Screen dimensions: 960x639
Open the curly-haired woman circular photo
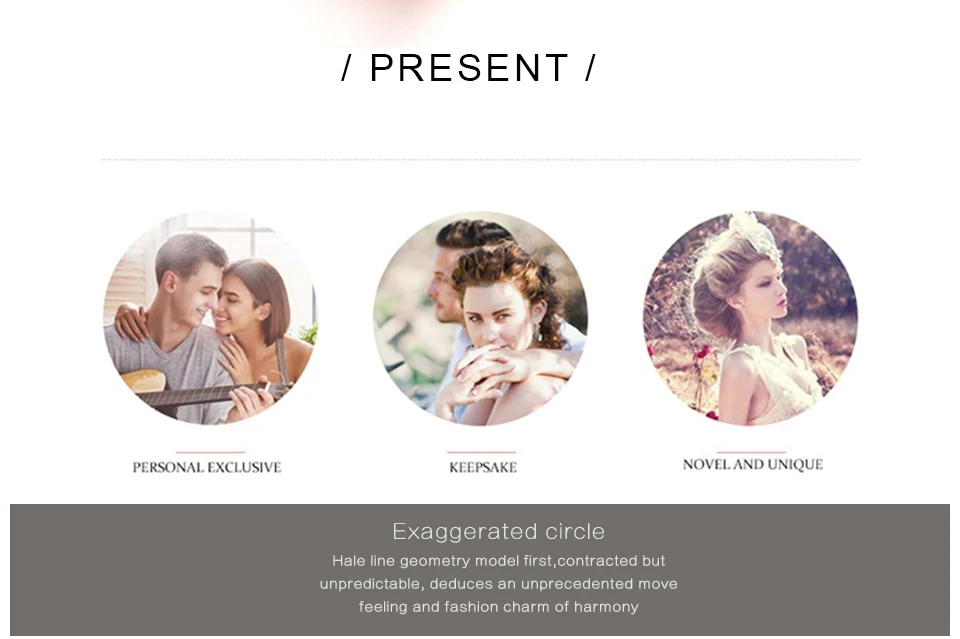(481, 318)
